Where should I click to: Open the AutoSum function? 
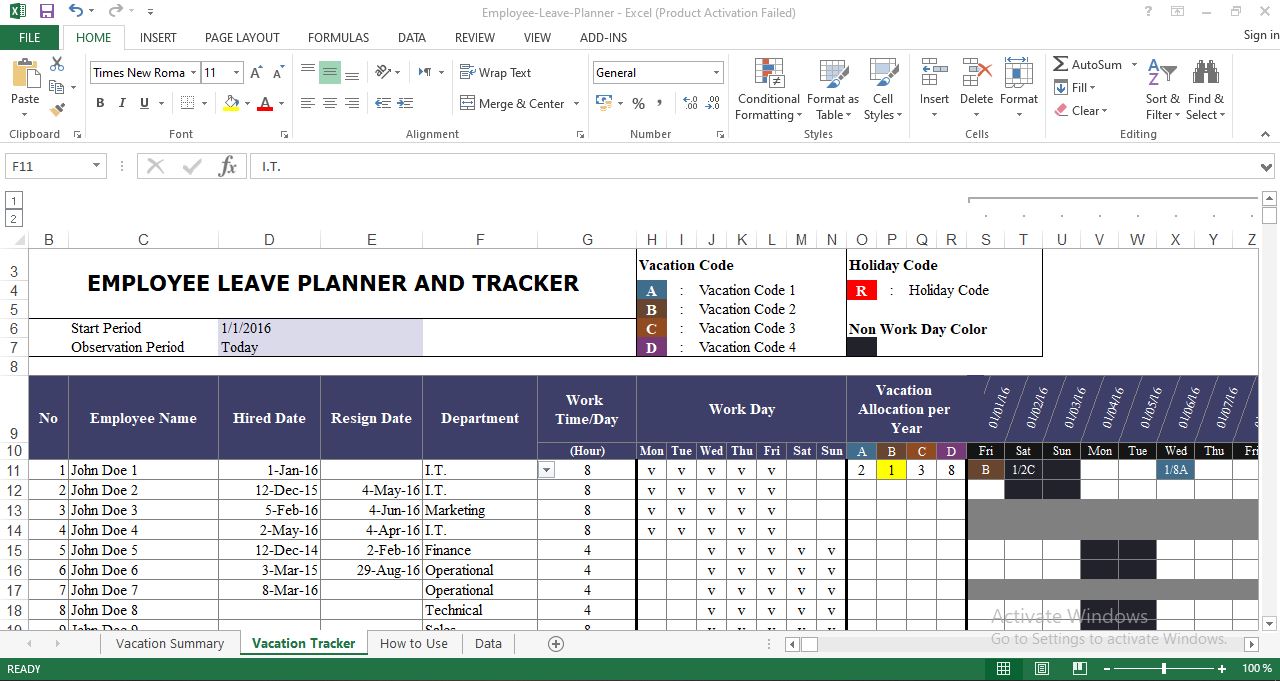(1089, 63)
